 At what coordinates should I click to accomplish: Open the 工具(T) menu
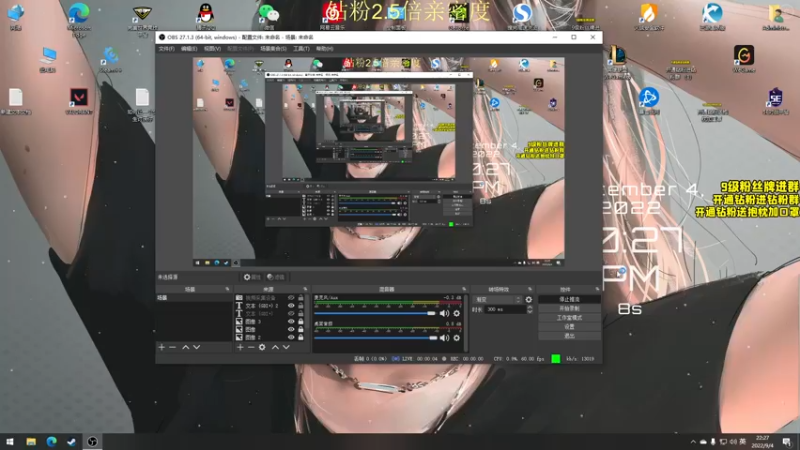(301, 48)
